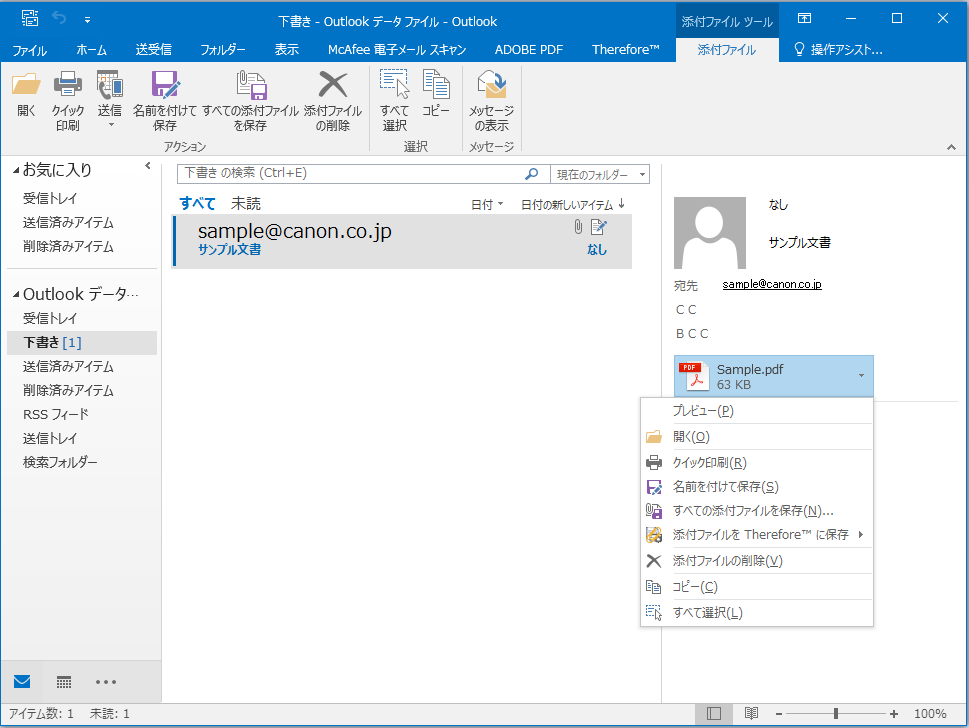Image resolution: width=969 pixels, height=728 pixels.
Task: Open the File (ファイル) tab
Action: (x=29, y=50)
